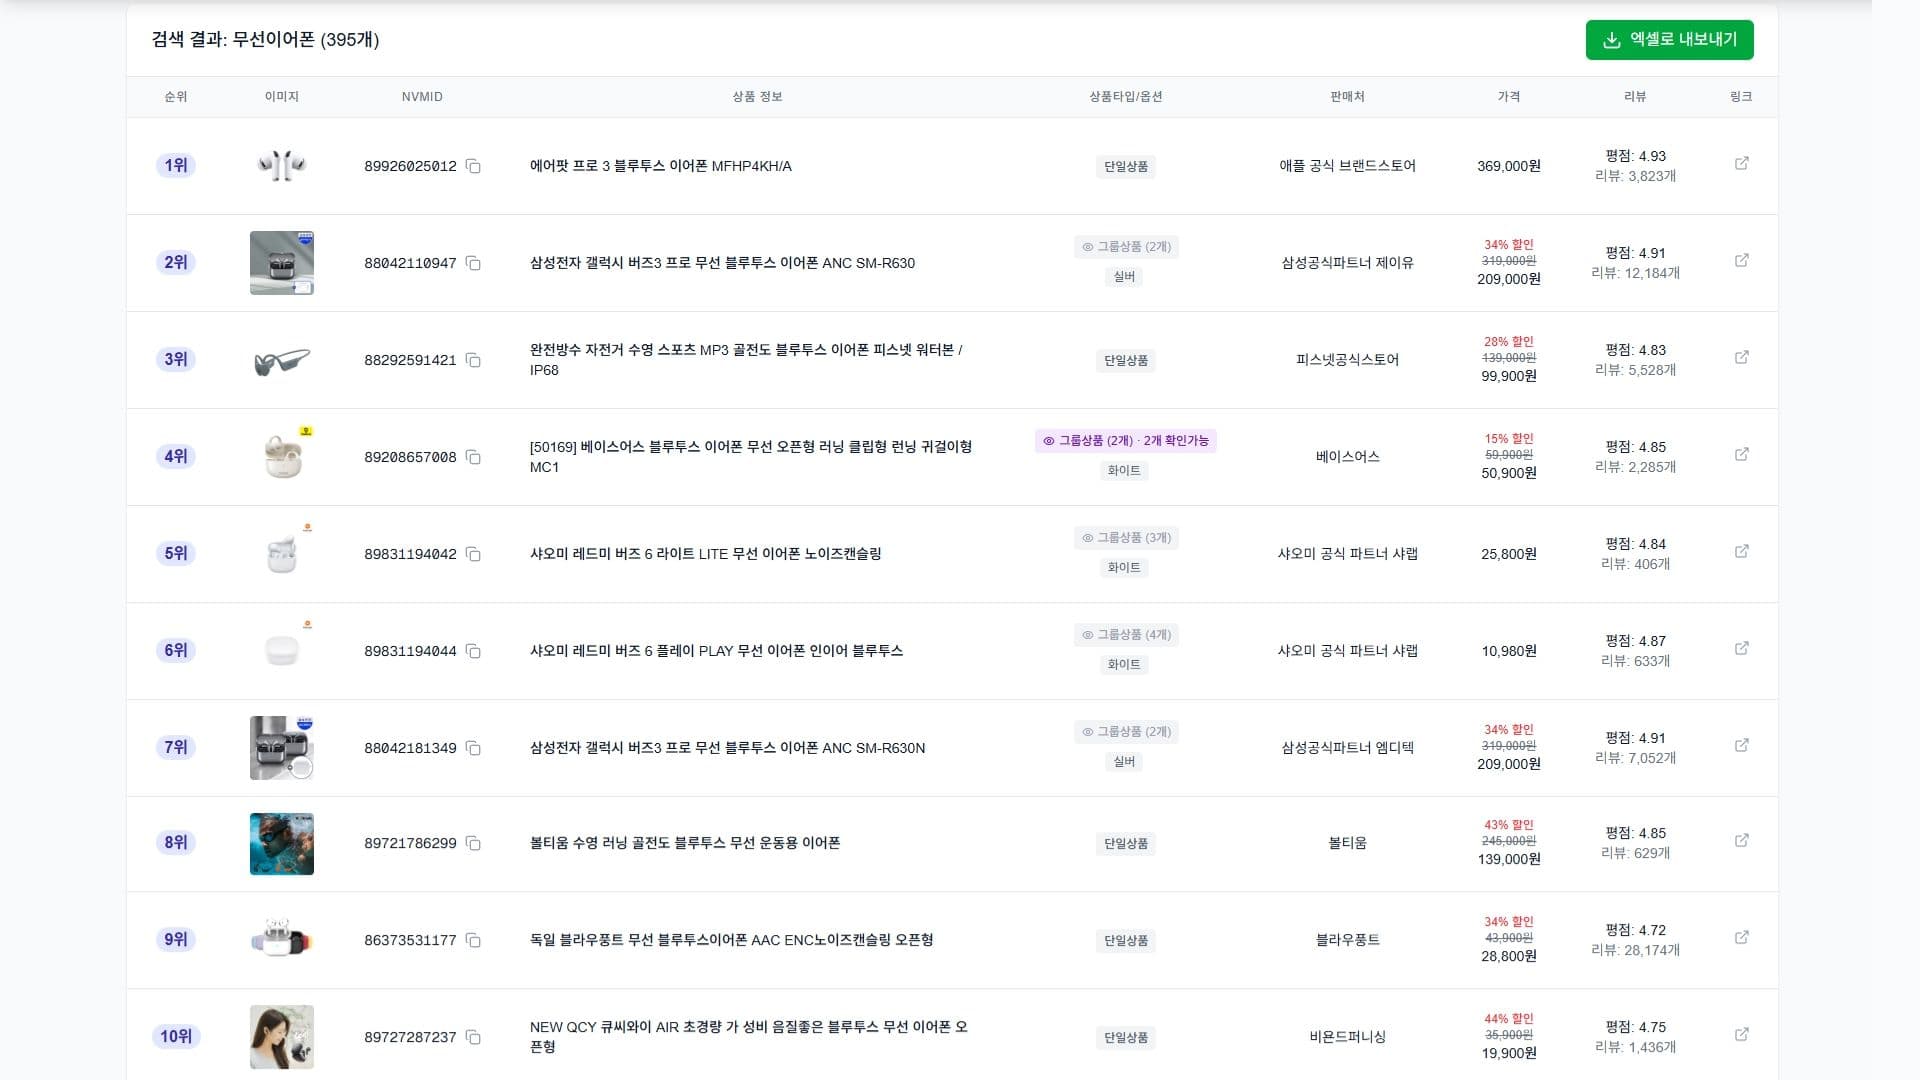Click the 순위 column header
Screen dimensions: 1920x1080
[175, 97]
